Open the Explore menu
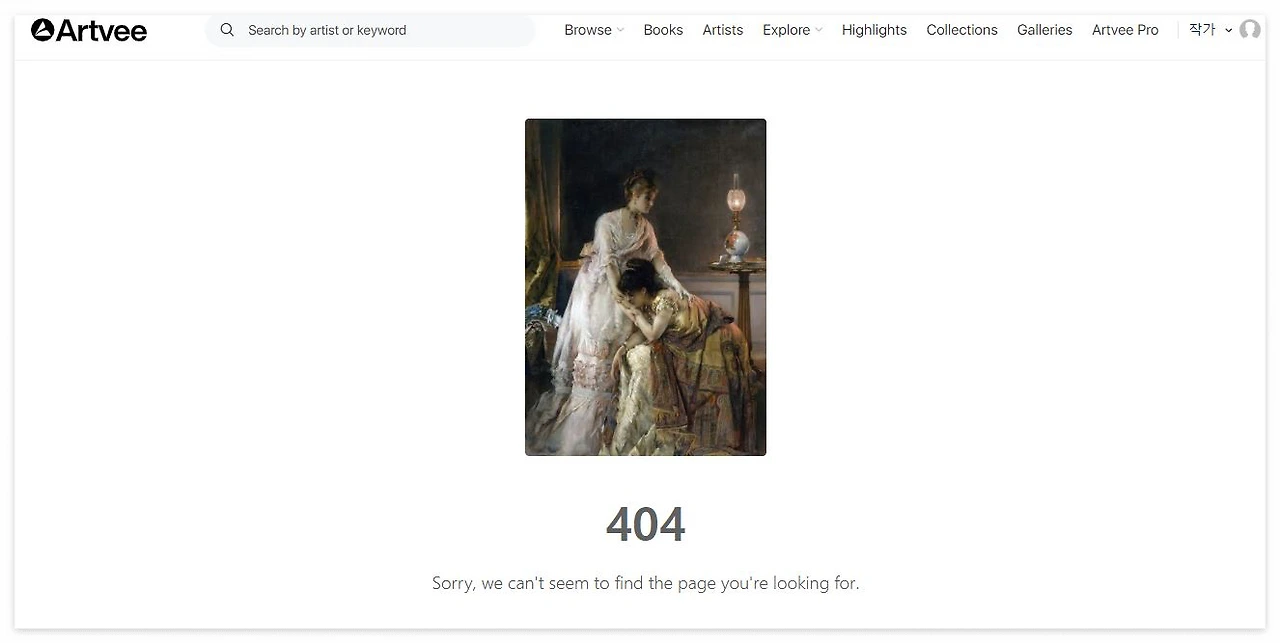 786,30
